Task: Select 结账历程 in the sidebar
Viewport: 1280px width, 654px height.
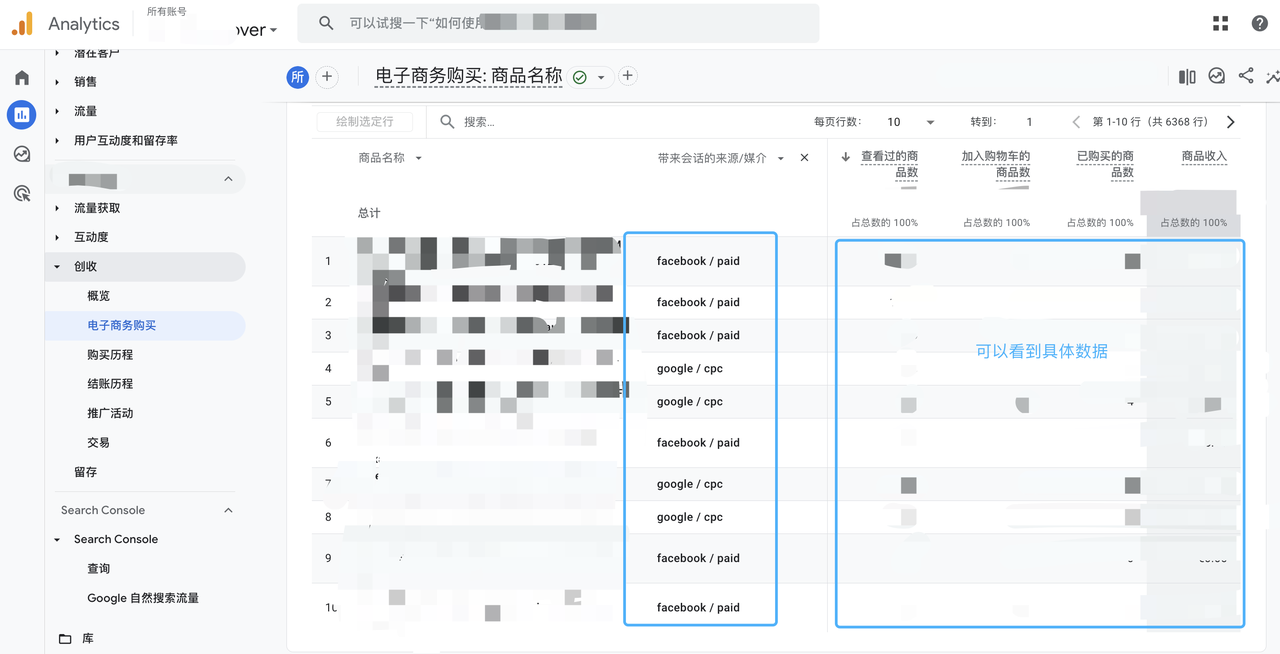Action: pyautogui.click(x=110, y=384)
